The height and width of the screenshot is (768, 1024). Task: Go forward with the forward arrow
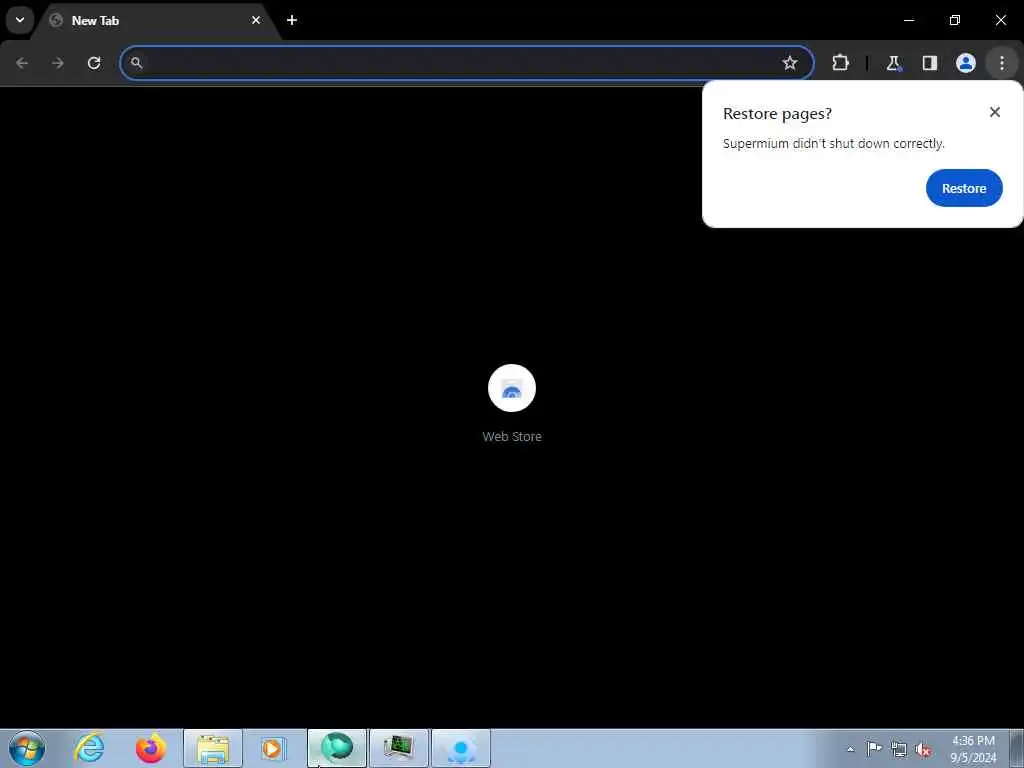58,63
